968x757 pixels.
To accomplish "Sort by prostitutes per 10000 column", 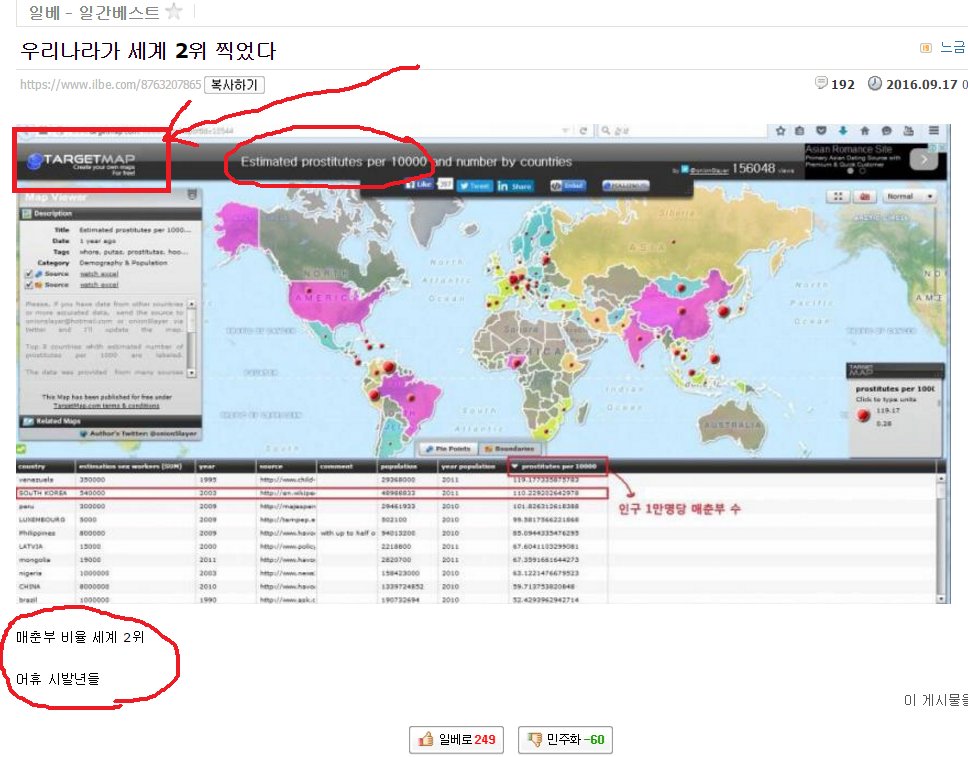I will tap(557, 466).
